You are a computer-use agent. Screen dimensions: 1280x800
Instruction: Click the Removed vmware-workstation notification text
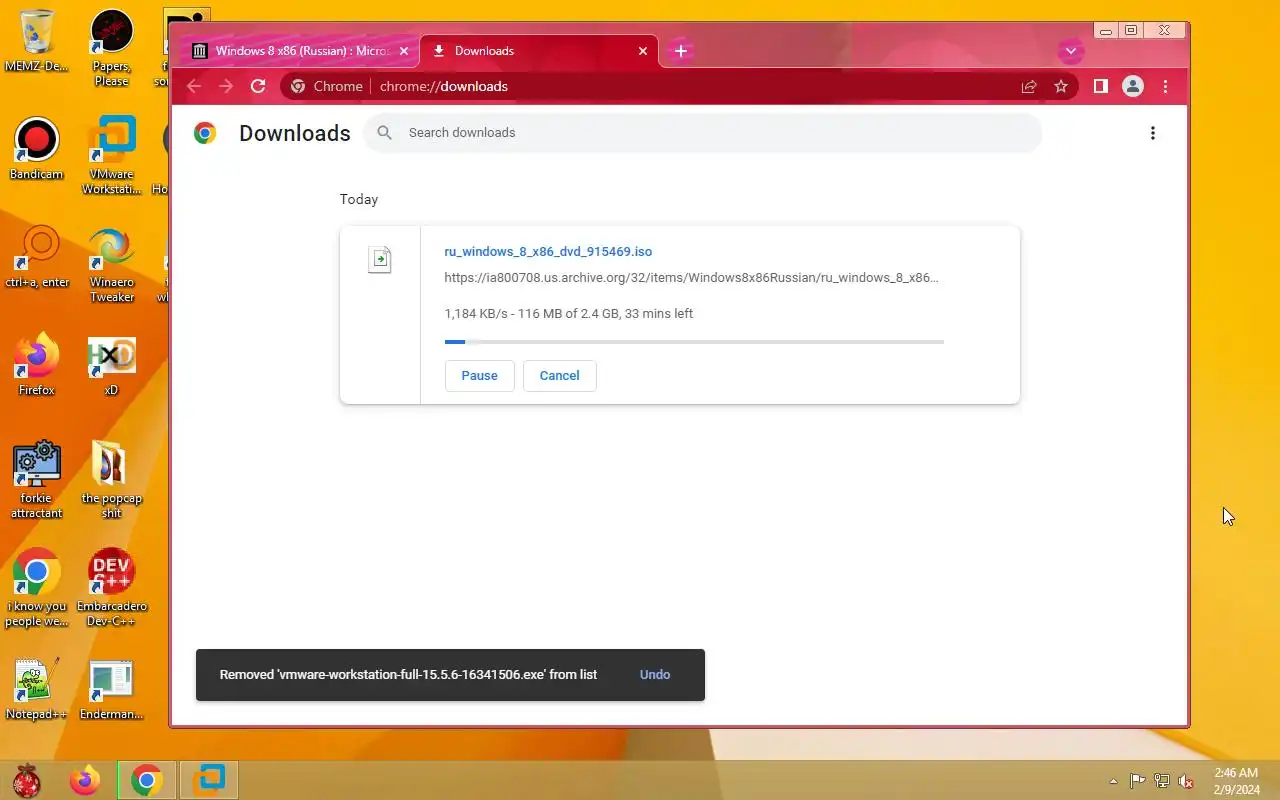[x=408, y=674]
